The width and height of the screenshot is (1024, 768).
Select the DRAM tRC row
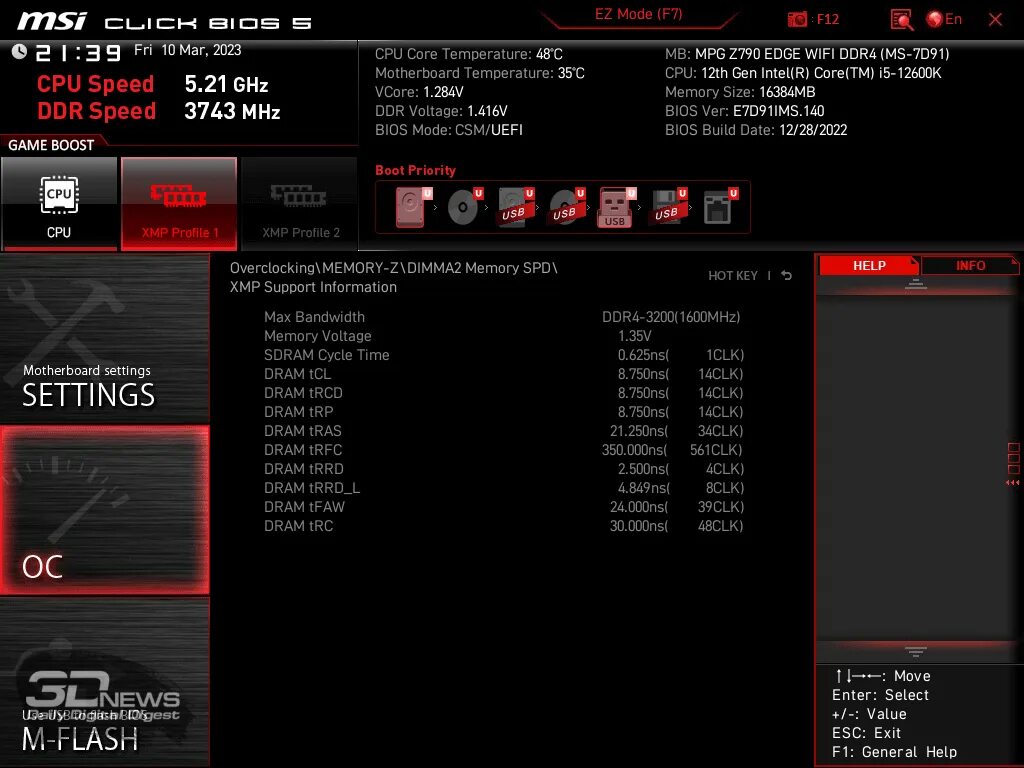click(504, 526)
